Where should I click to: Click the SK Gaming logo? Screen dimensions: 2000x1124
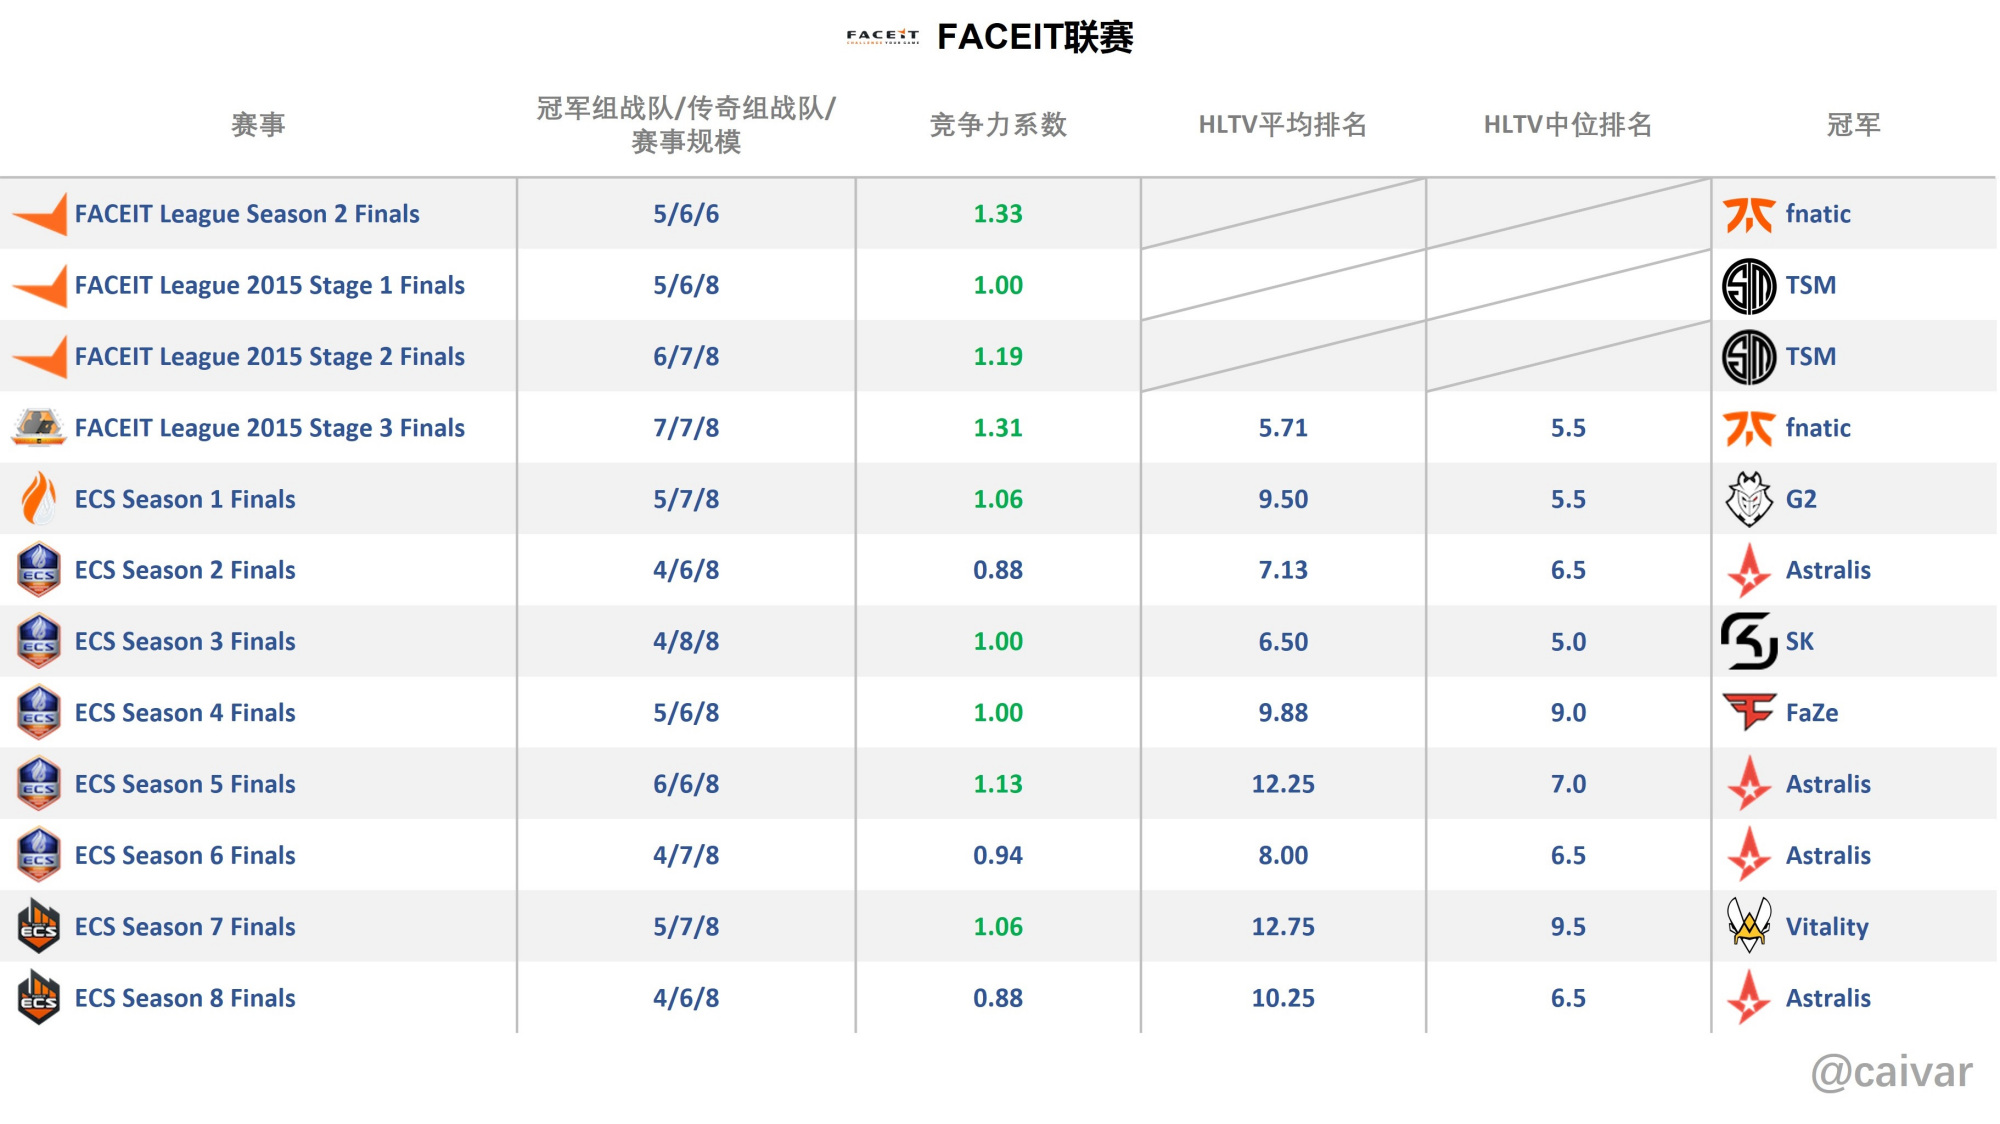coord(1749,641)
